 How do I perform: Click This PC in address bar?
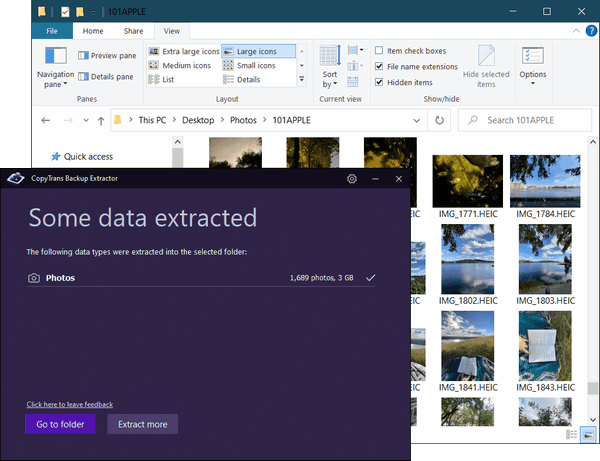click(152, 120)
